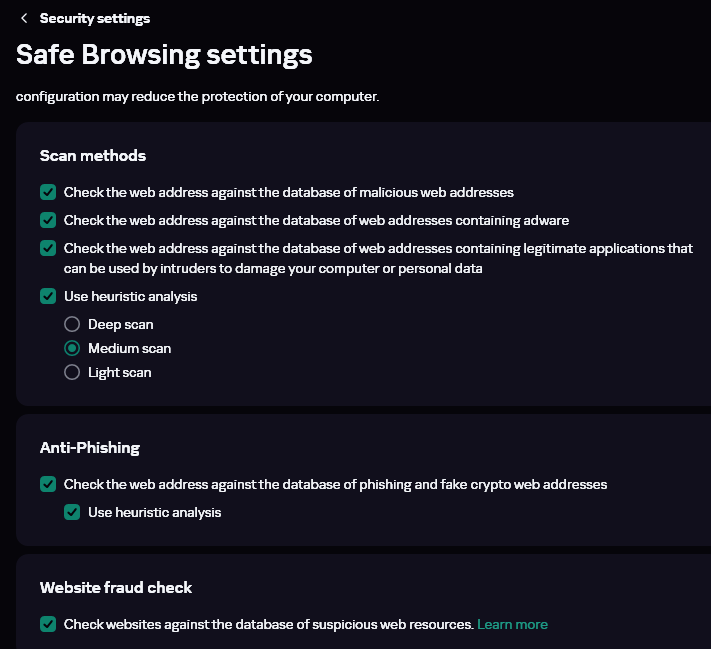Click the Safe Browsing settings page title
711x649 pixels.
coord(164,54)
